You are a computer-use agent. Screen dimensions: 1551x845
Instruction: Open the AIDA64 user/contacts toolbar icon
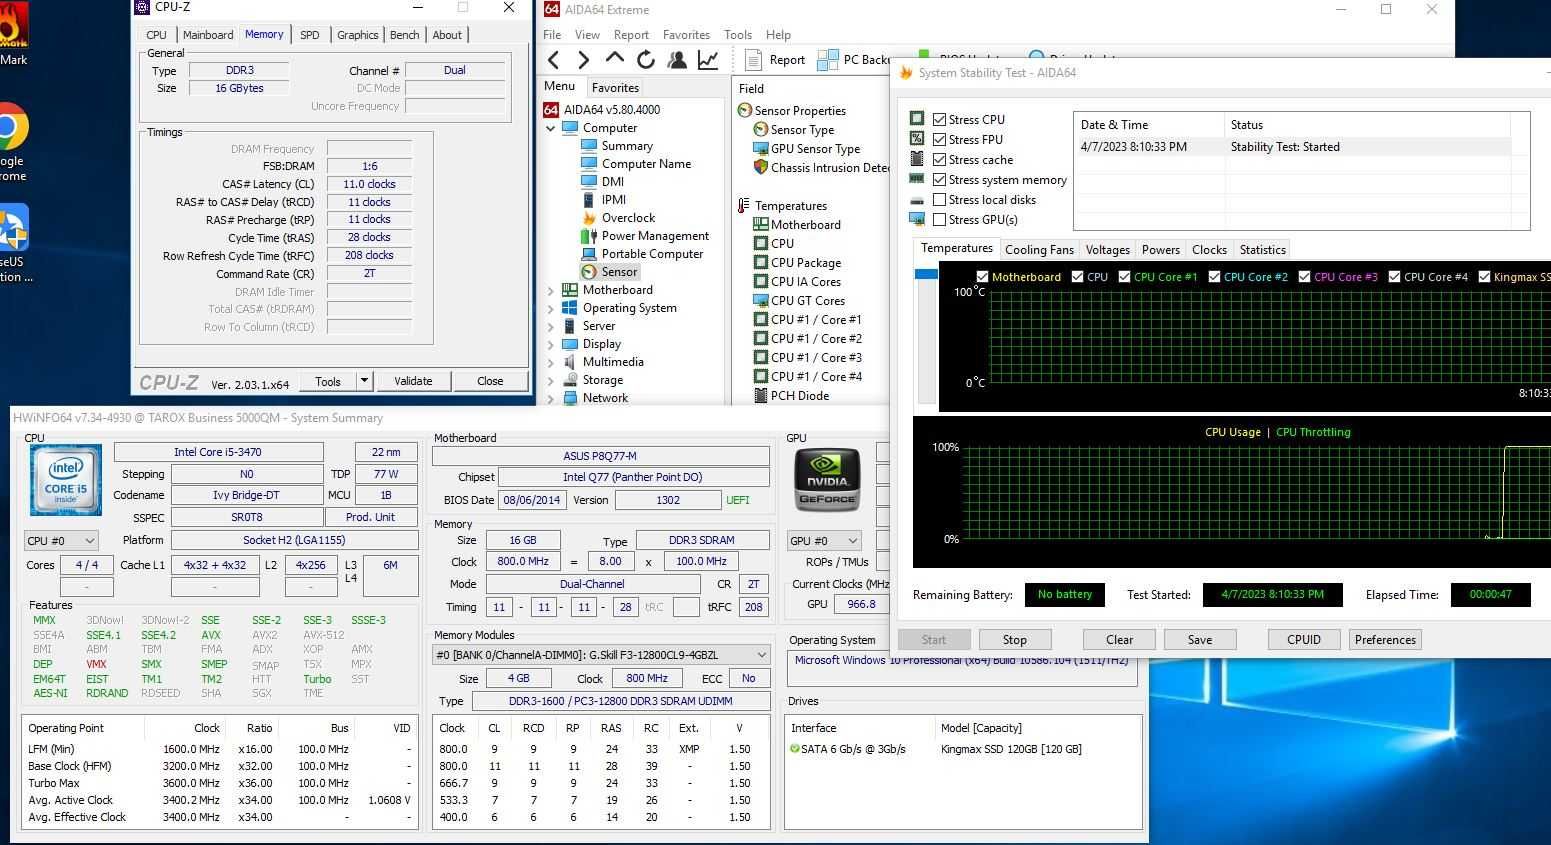coord(677,60)
